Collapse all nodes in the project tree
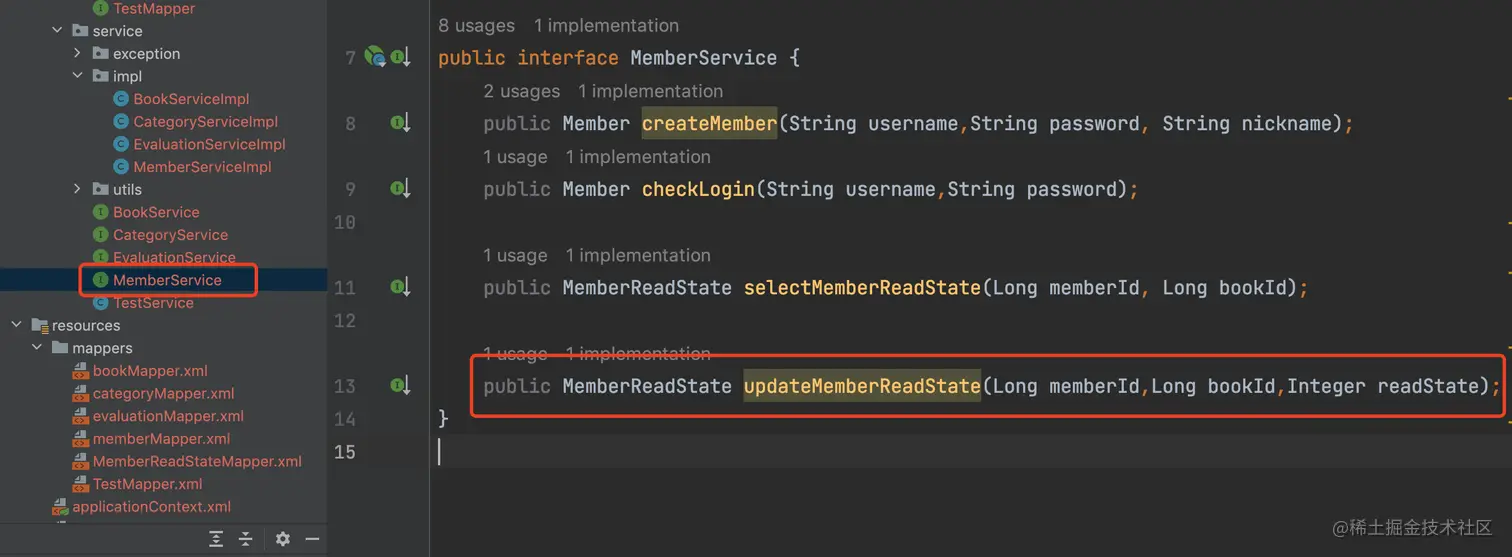The width and height of the screenshot is (1512, 557). 246,538
